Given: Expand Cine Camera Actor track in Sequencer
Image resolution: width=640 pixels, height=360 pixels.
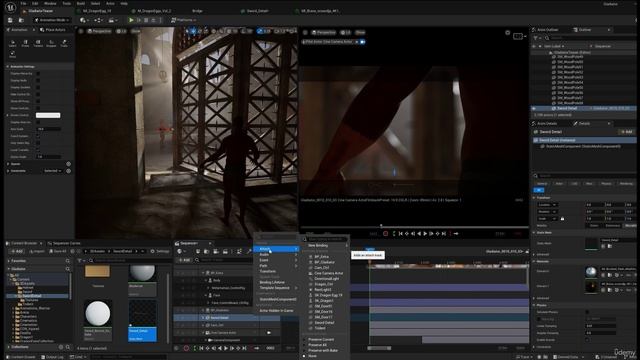Looking at the screenshot, I should point(203,333).
